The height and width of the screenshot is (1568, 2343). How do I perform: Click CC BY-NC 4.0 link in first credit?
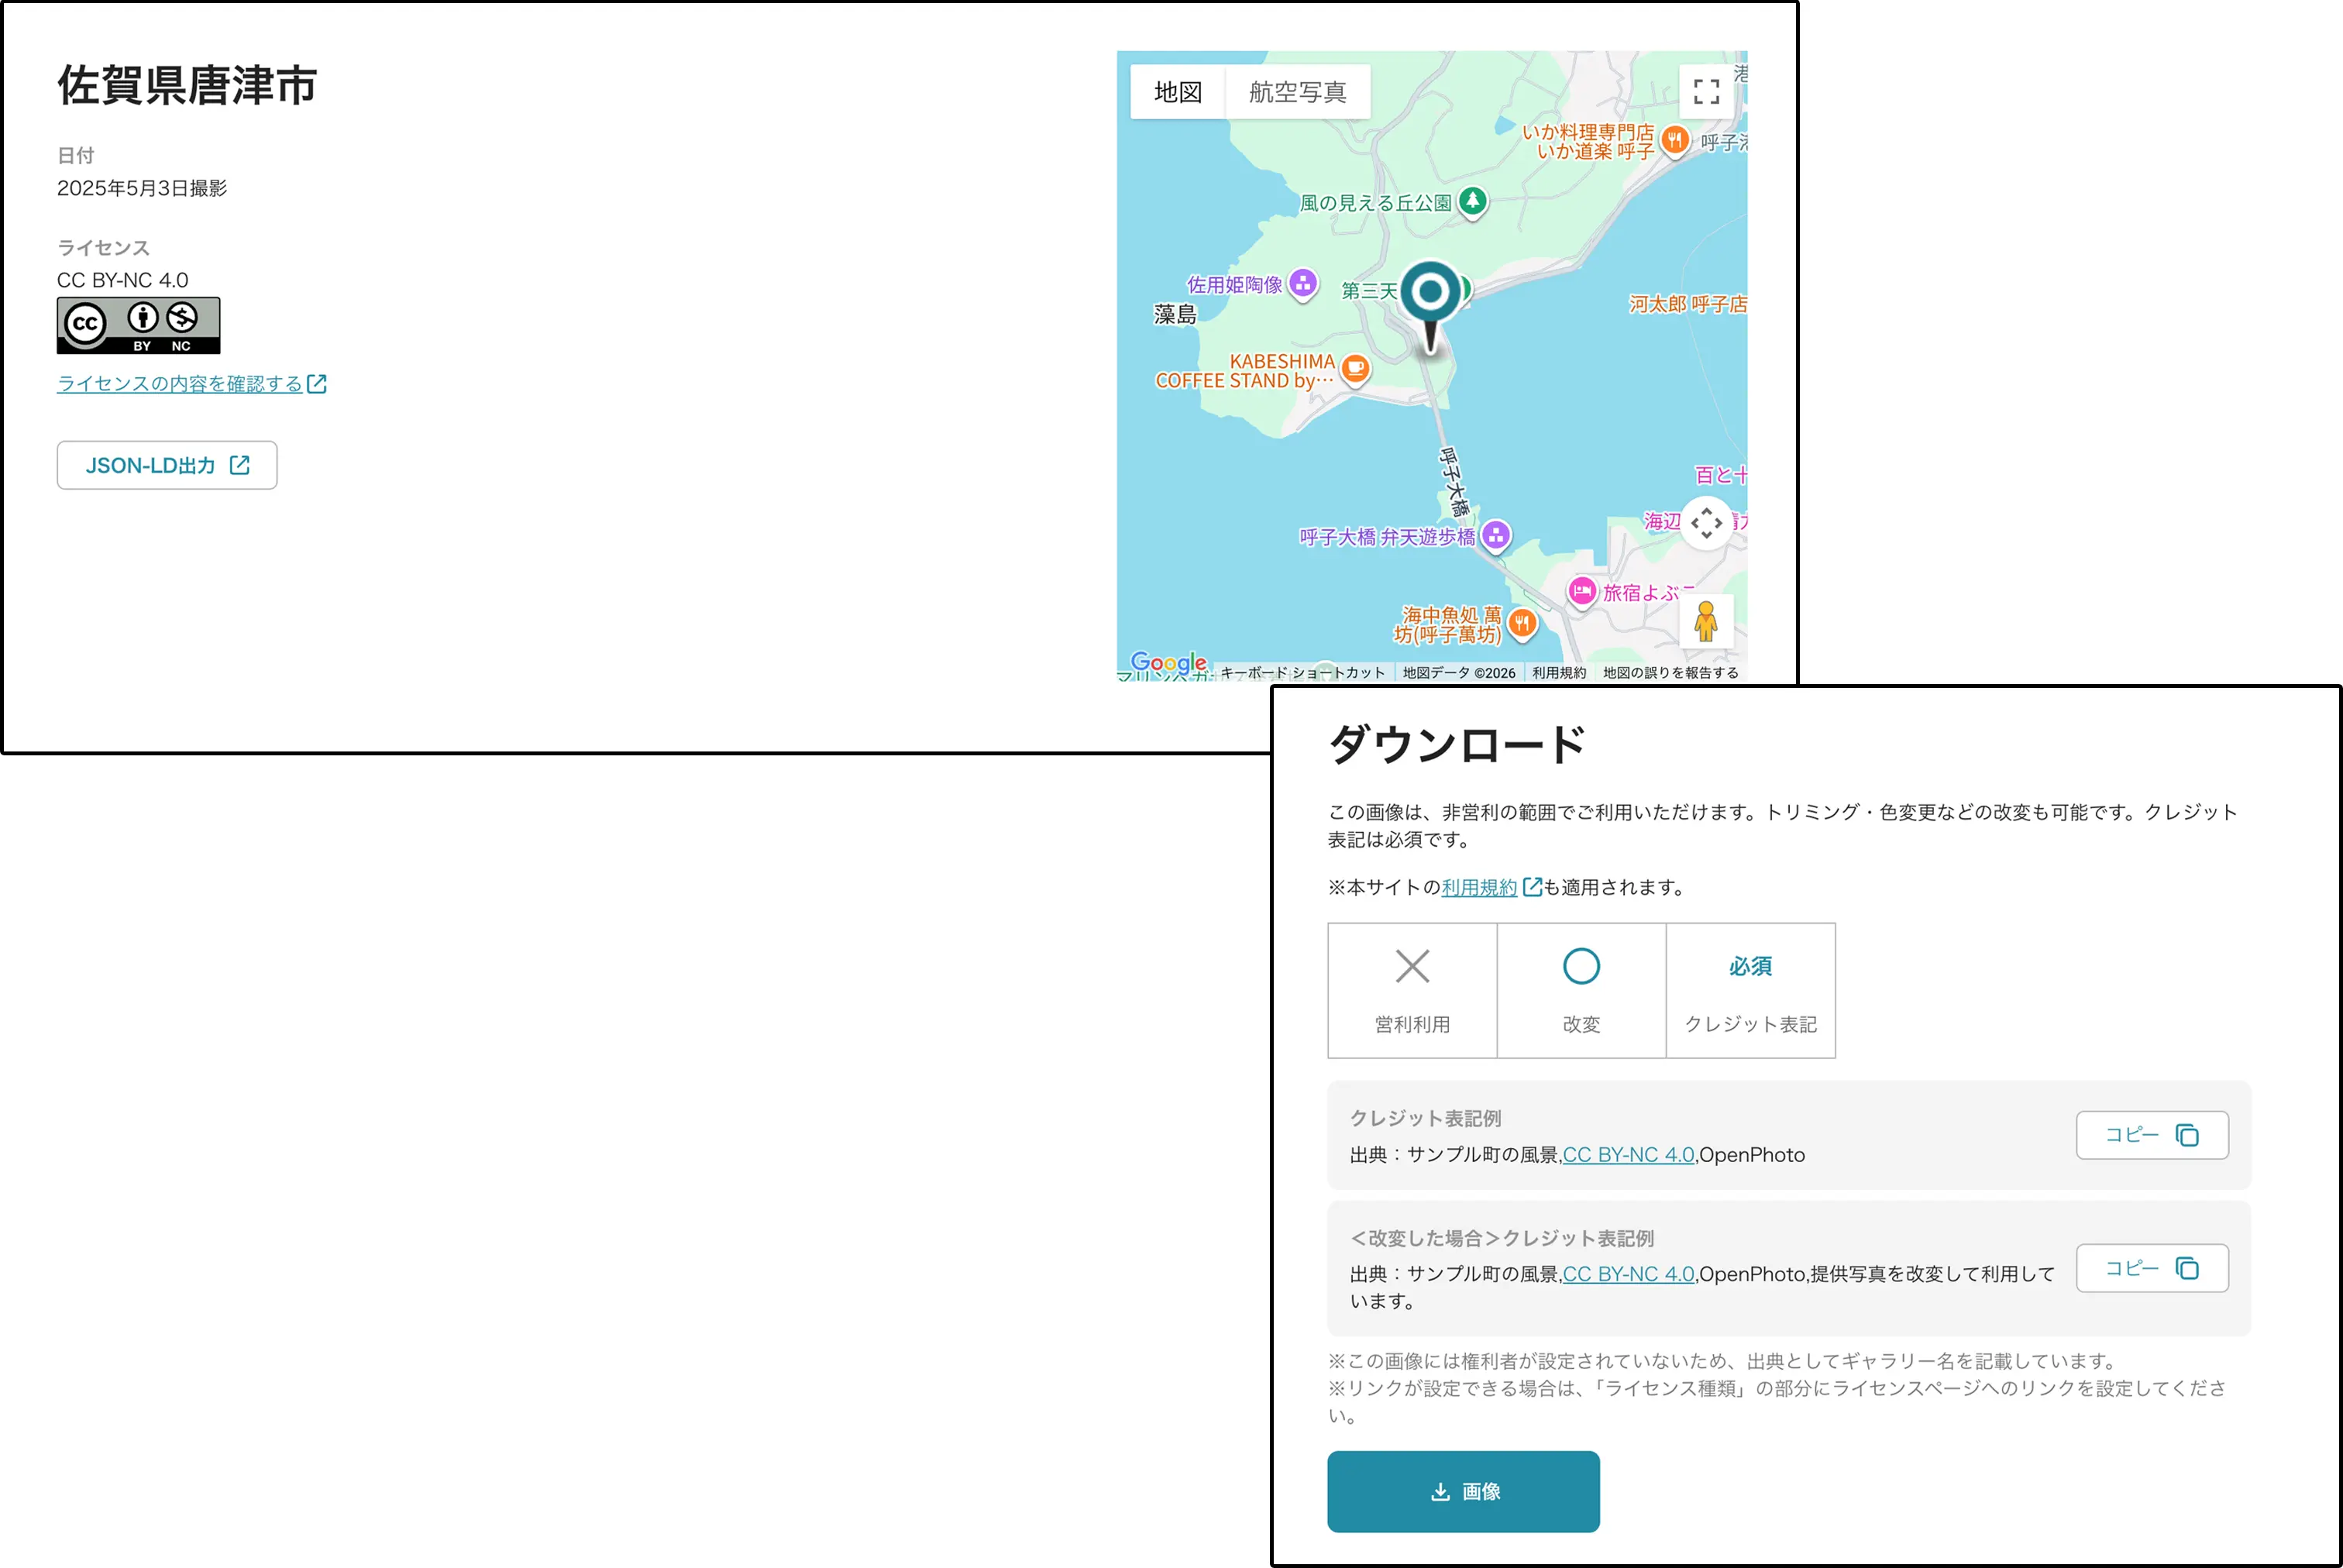1628,1155
